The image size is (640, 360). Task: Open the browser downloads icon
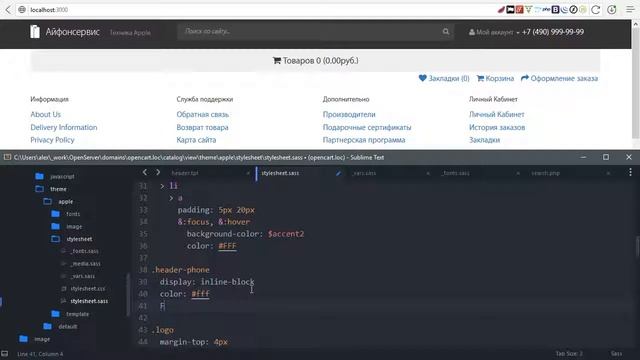pyautogui.click(x=611, y=10)
